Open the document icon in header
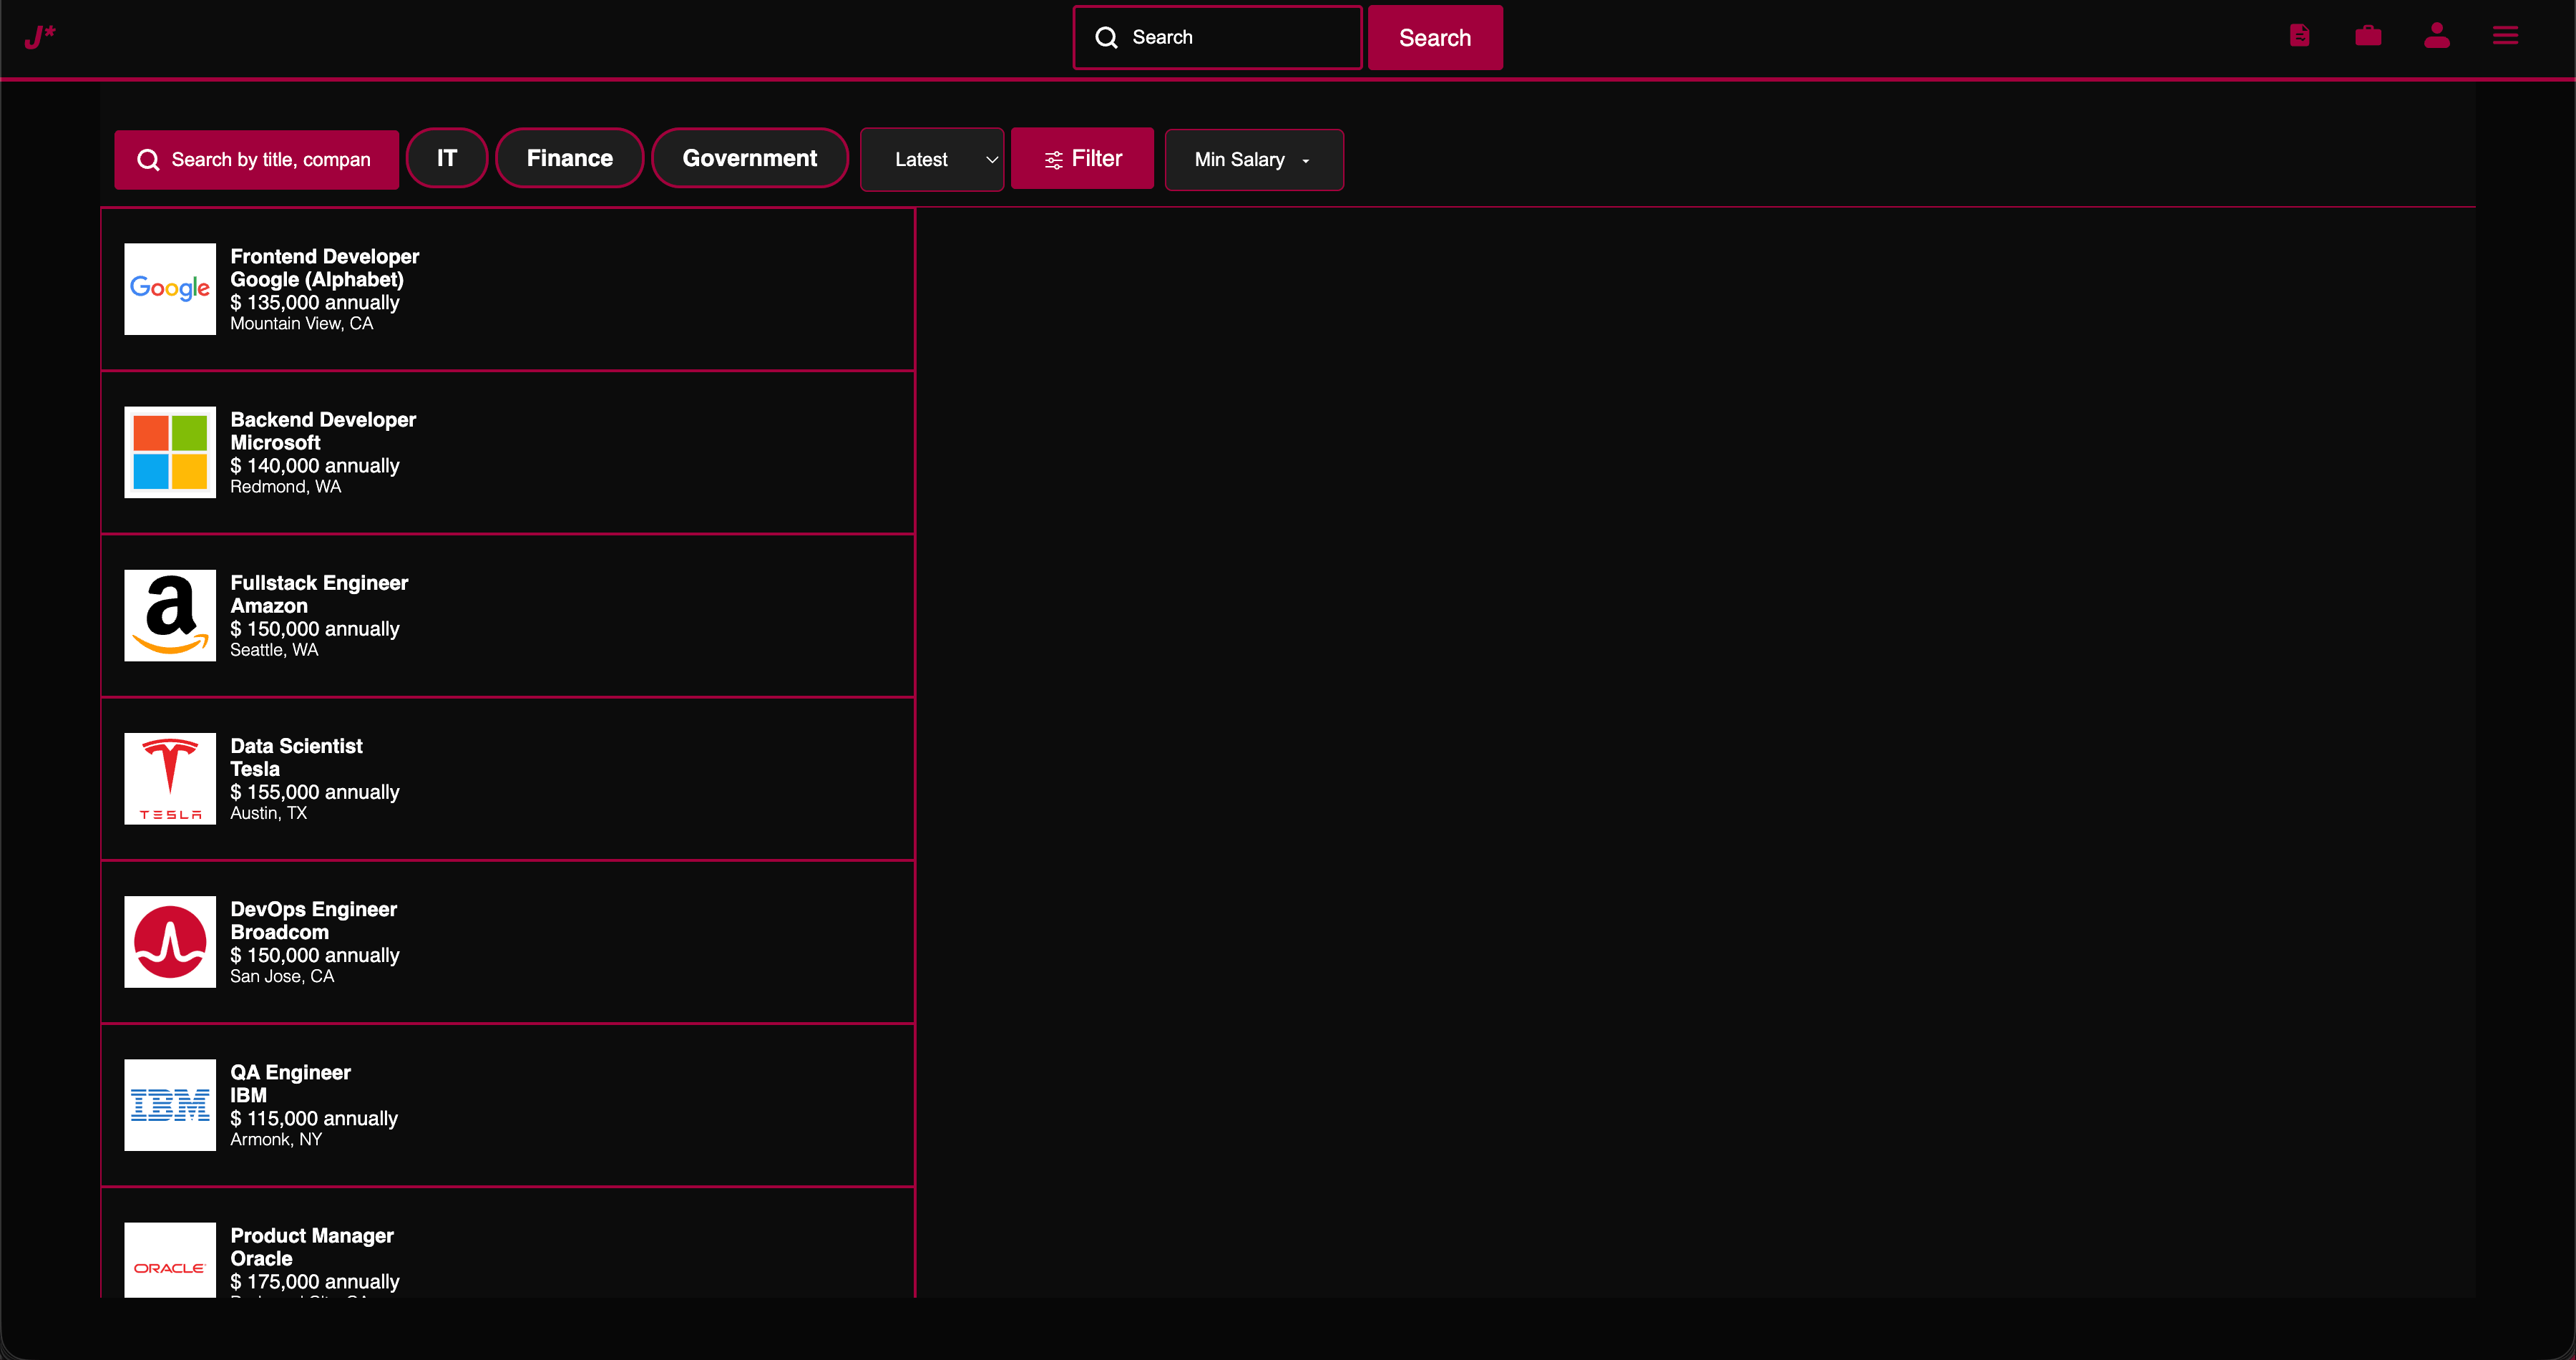 pos(2299,36)
